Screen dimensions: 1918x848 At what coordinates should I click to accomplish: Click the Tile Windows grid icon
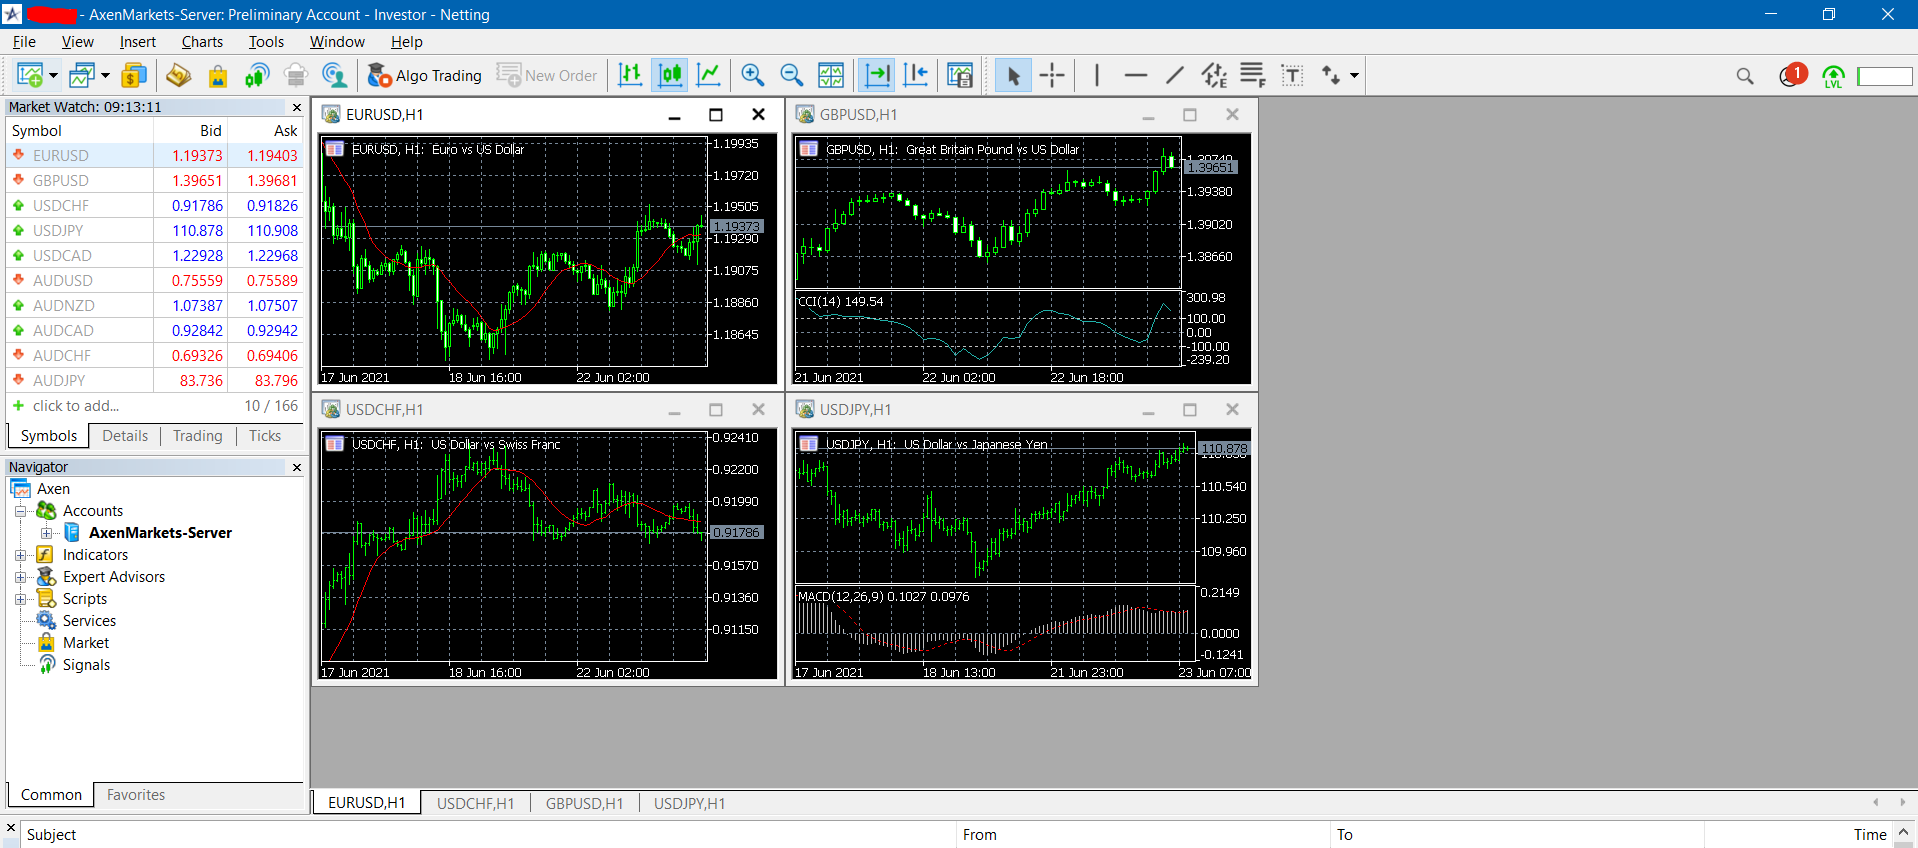click(x=831, y=75)
